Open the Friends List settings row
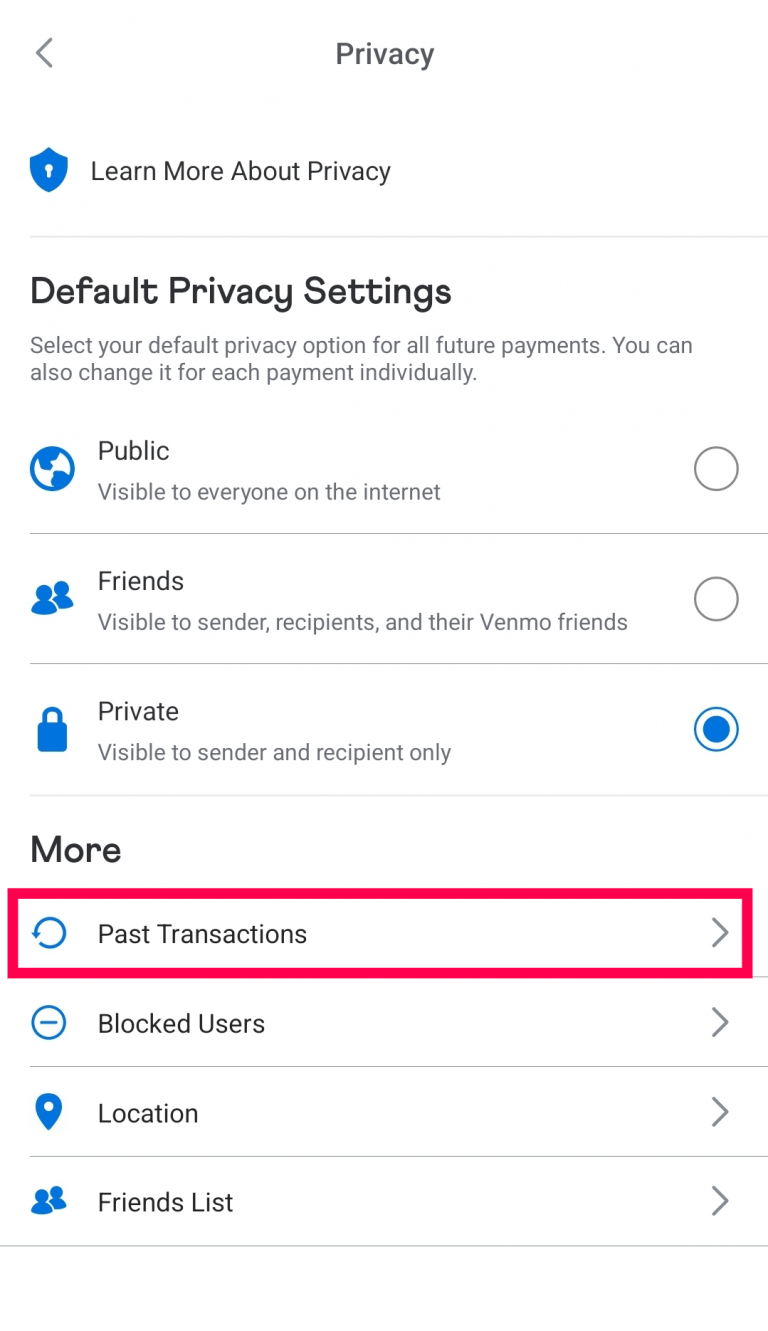 (384, 1201)
